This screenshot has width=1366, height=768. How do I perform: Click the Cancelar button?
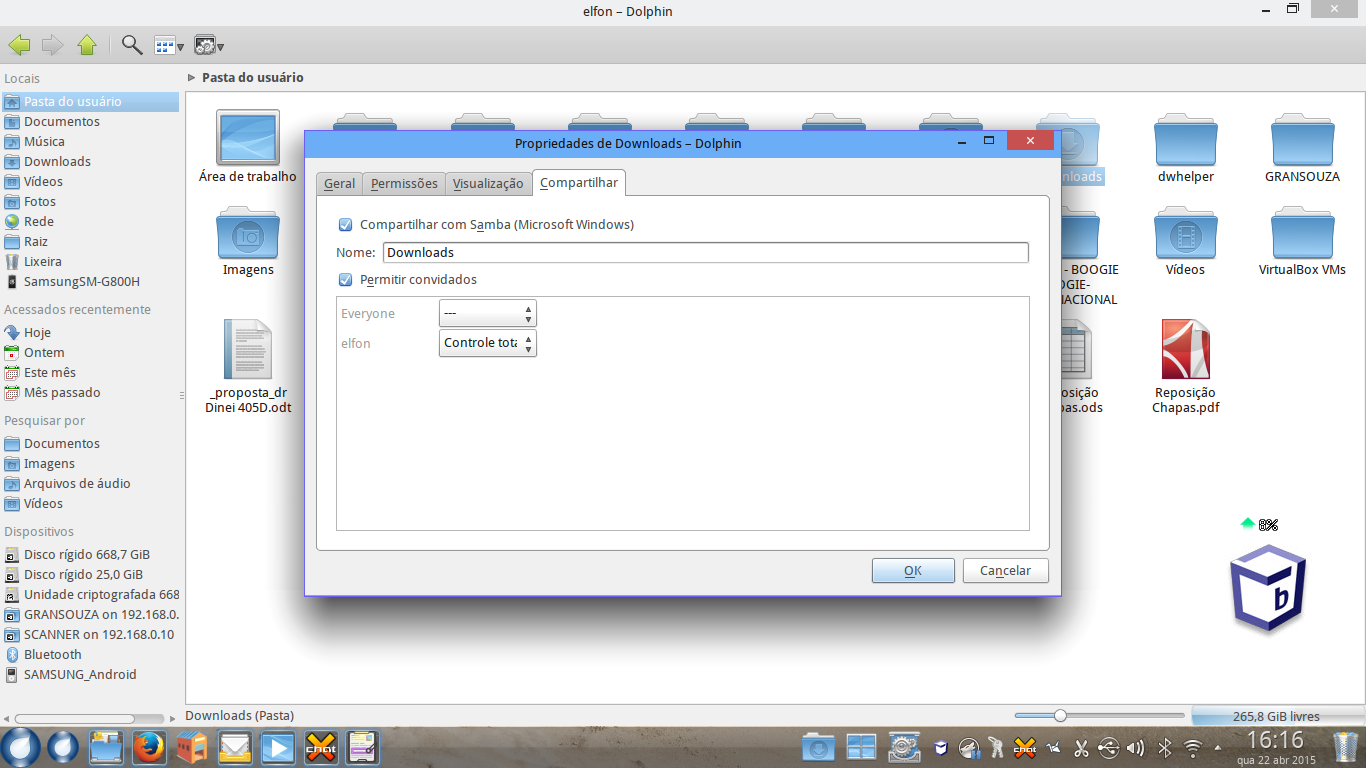point(1005,570)
